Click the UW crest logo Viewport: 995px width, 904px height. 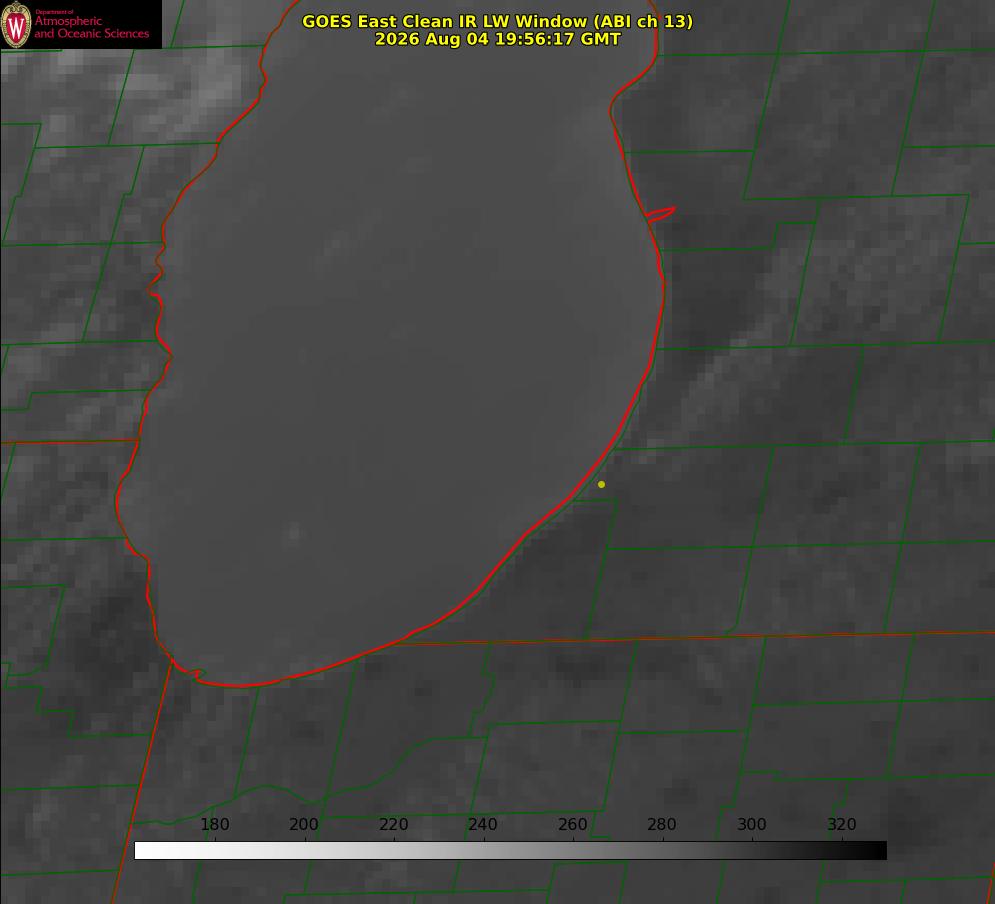(x=16, y=24)
